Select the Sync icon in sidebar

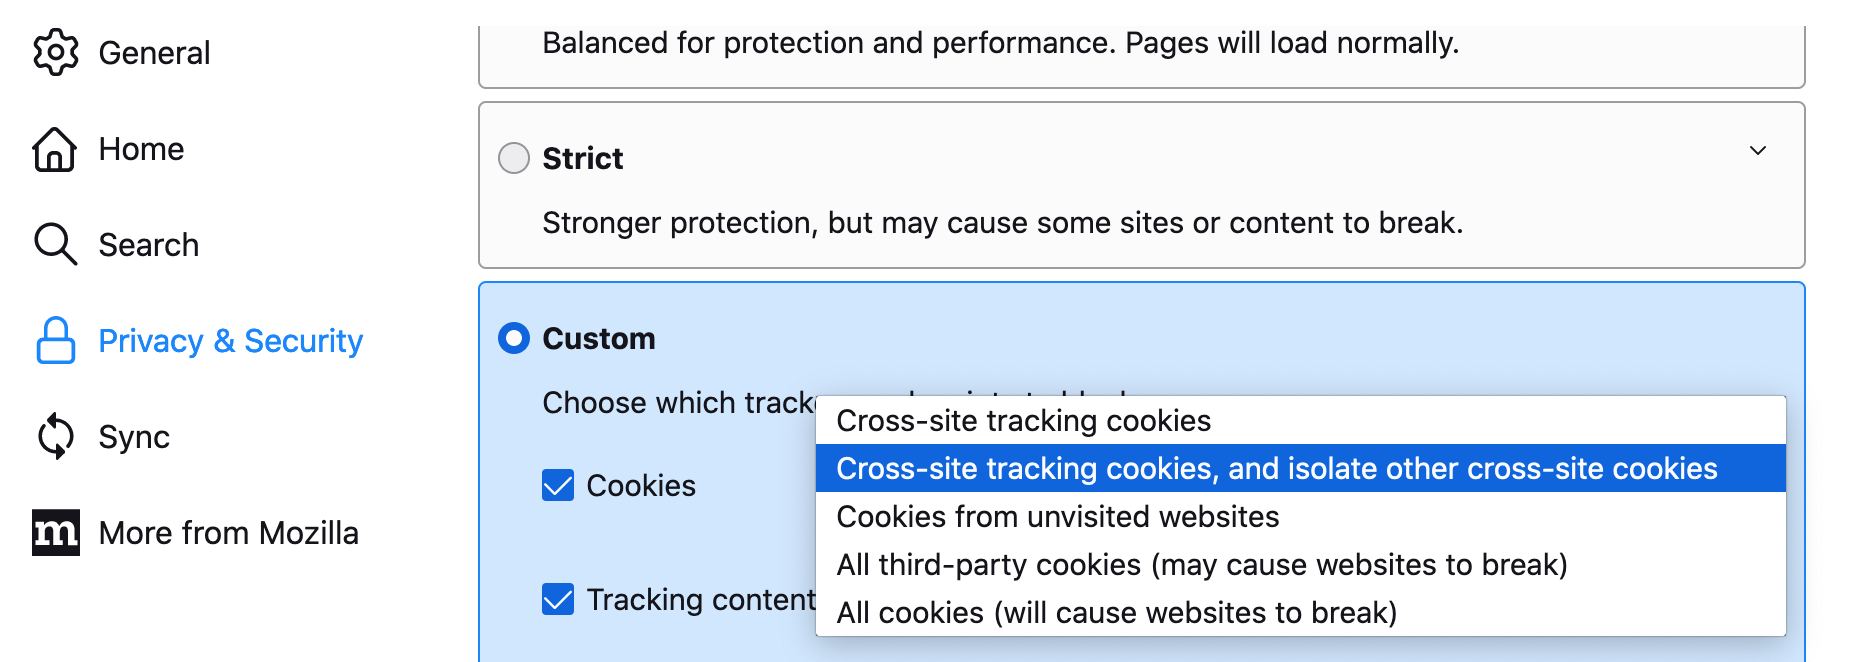point(55,436)
